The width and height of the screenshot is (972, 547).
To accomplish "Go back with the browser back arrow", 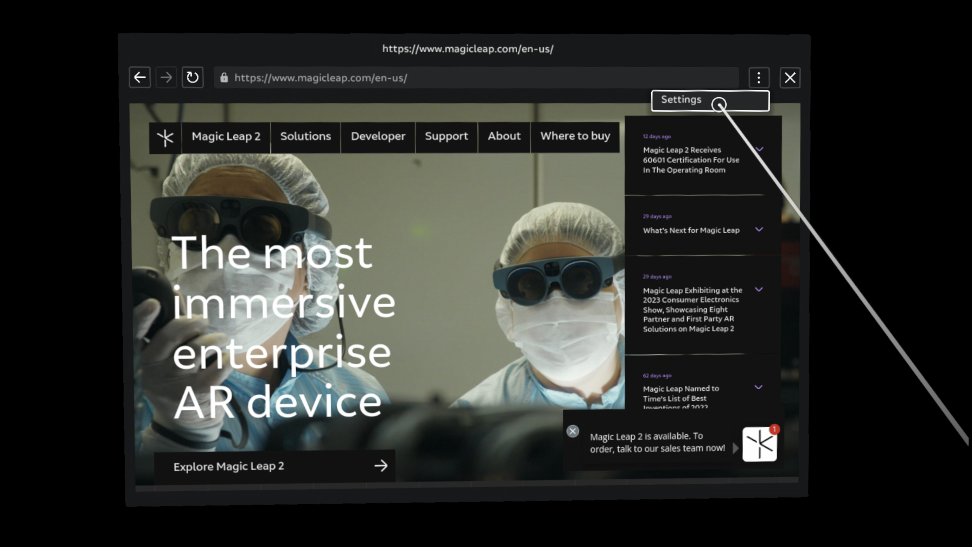I will [x=140, y=78].
